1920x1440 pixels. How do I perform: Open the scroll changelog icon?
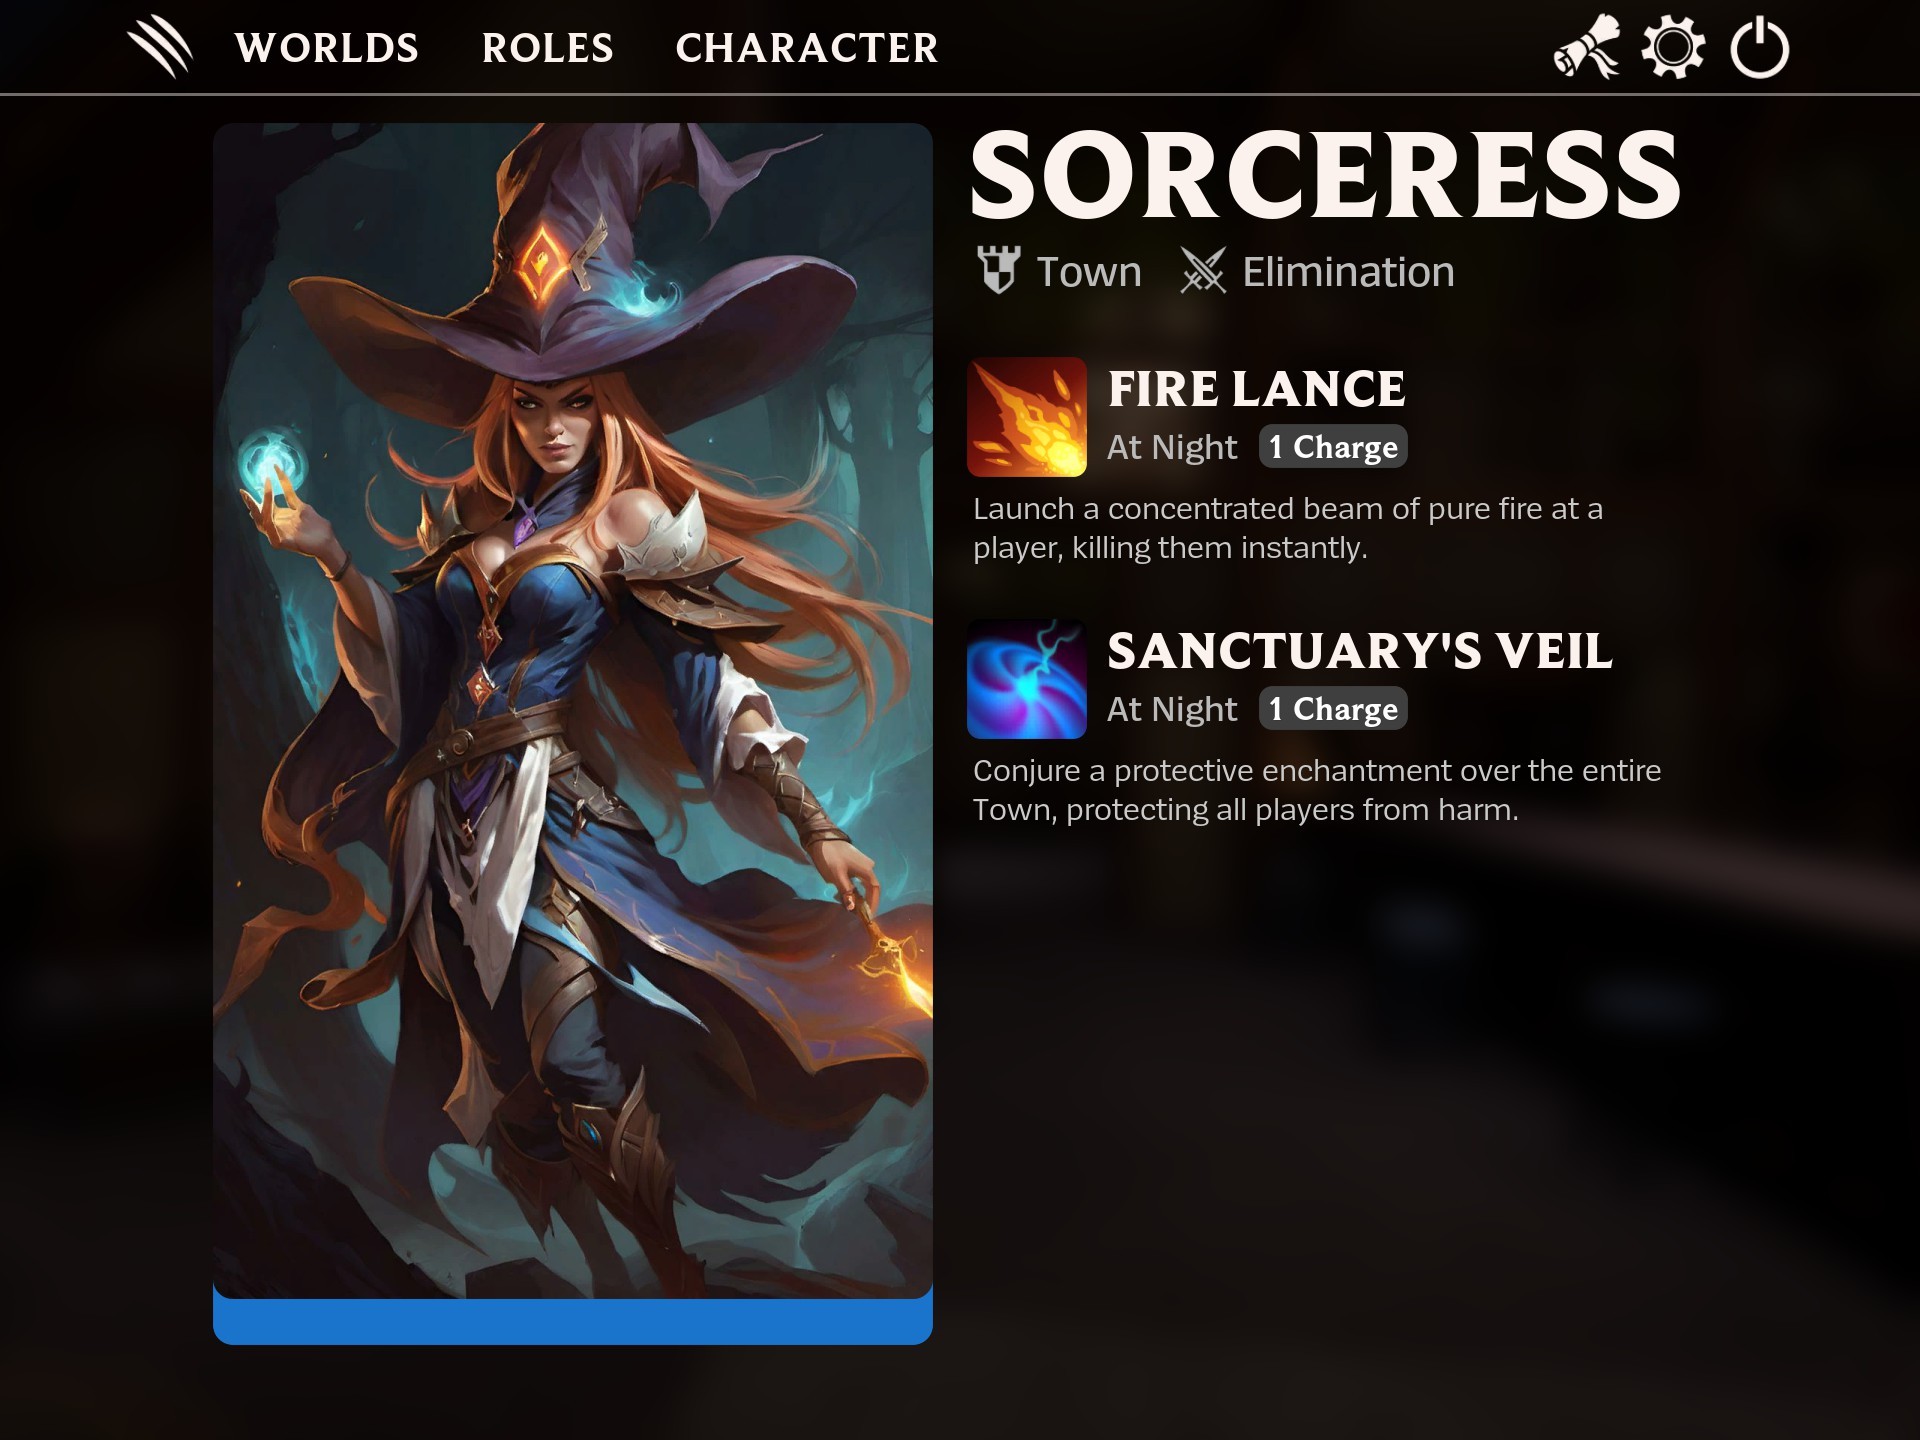pos(1586,46)
